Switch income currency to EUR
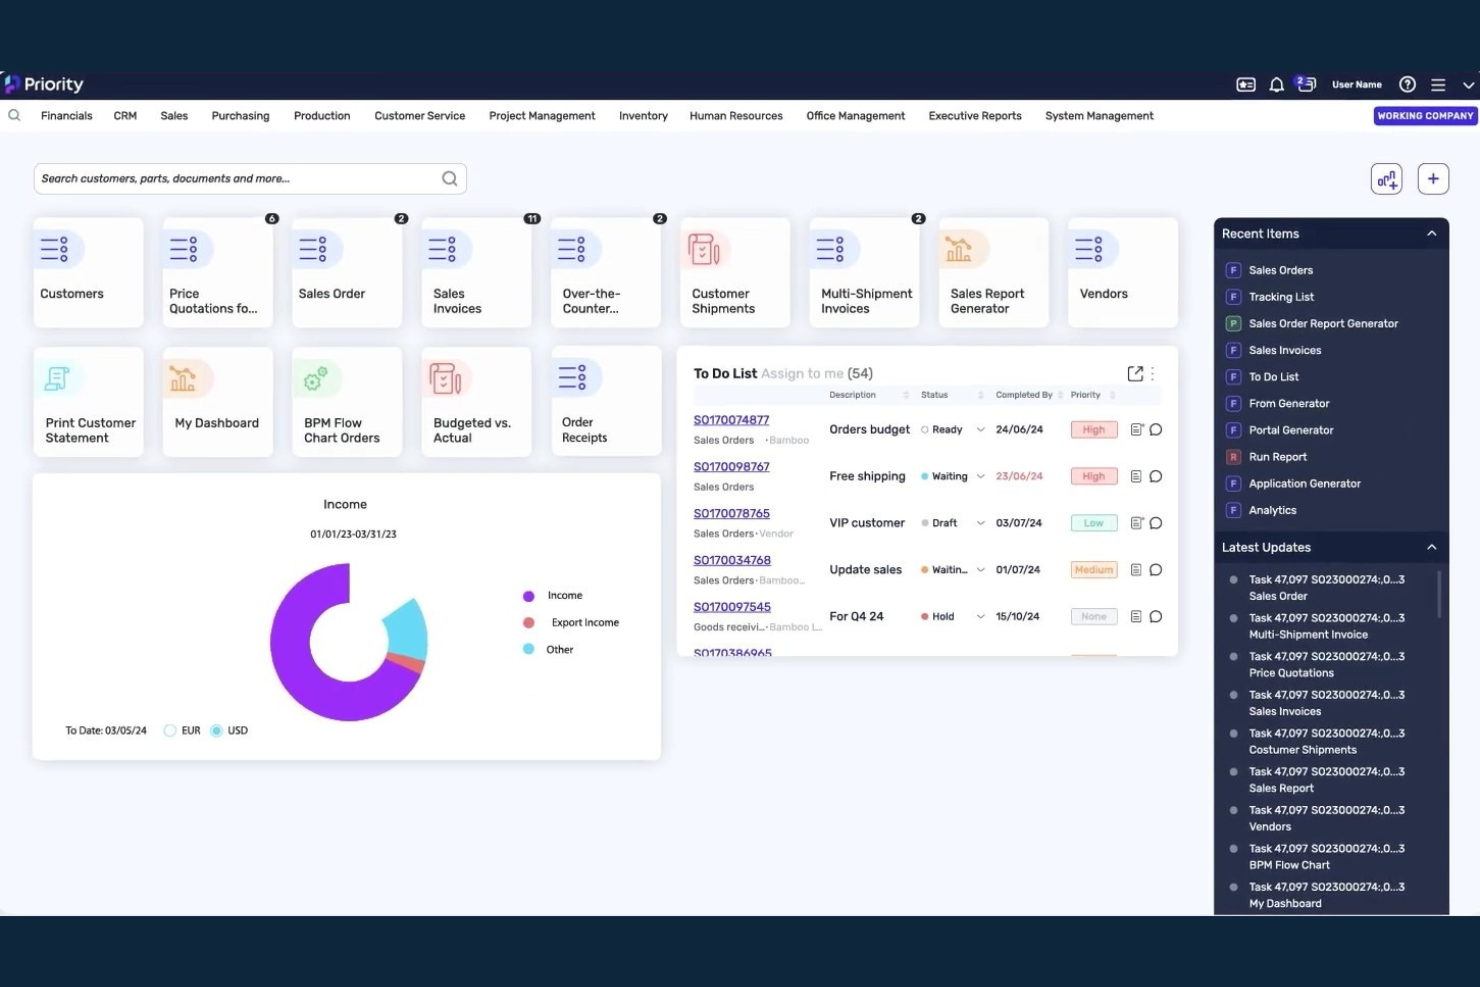This screenshot has width=1480, height=987. (x=170, y=730)
